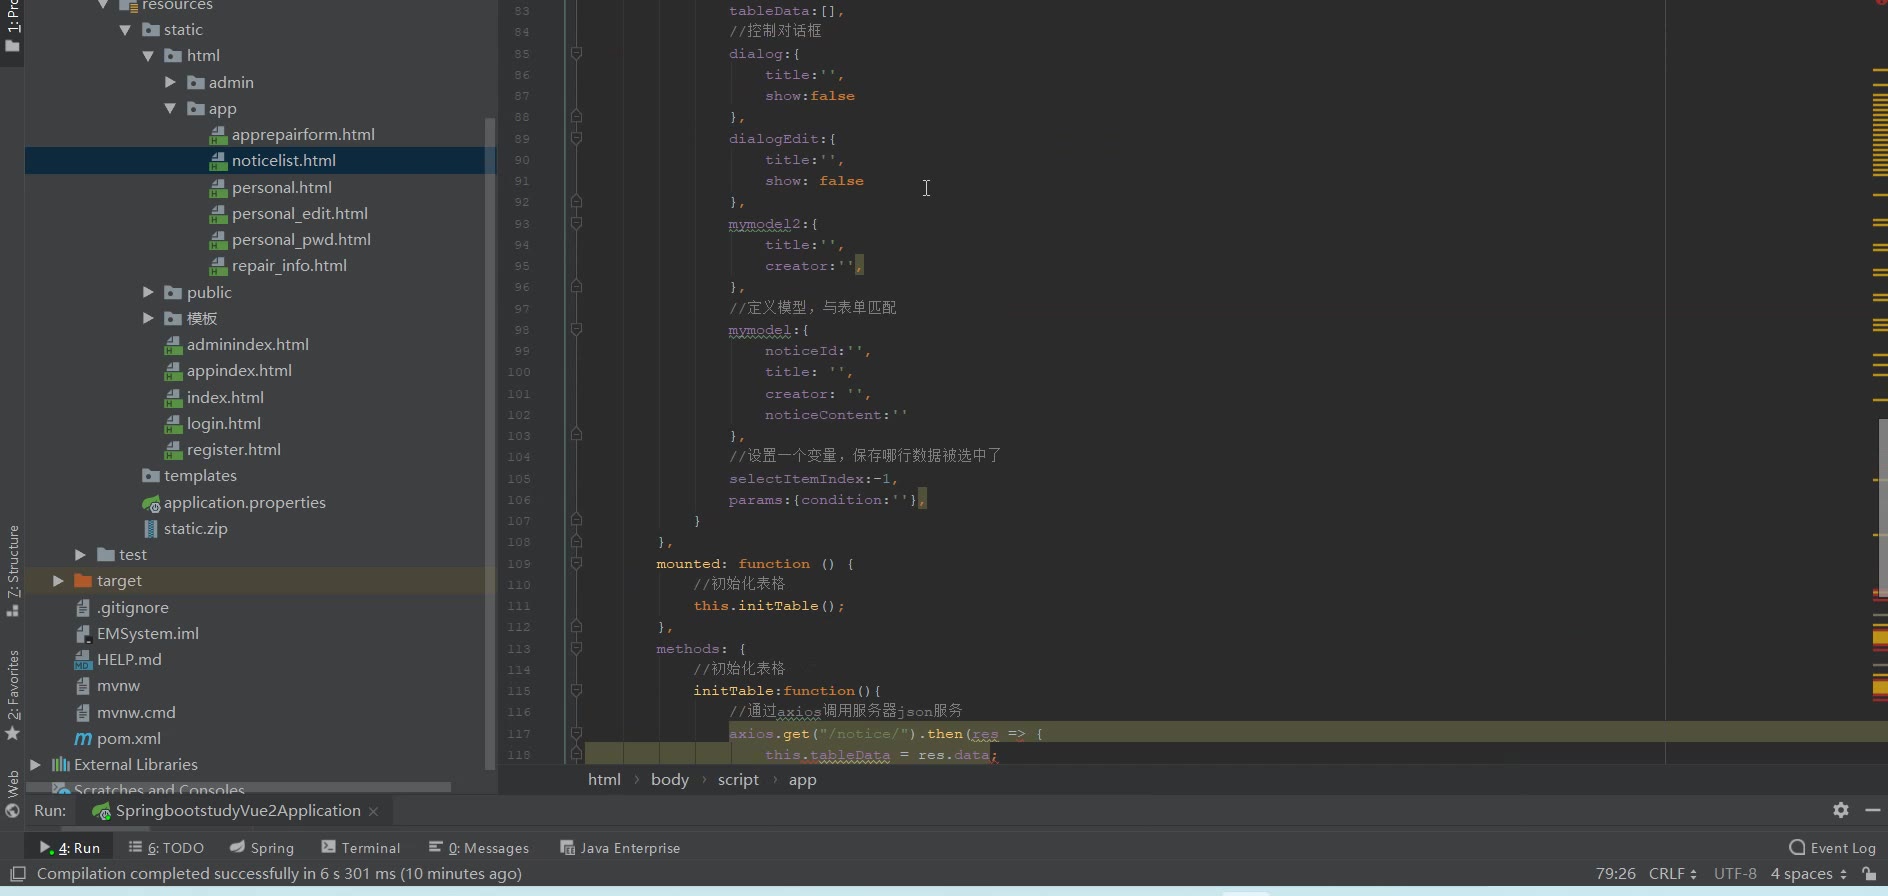This screenshot has width=1888, height=896.
Task: Expand the public folder
Action: (x=148, y=292)
